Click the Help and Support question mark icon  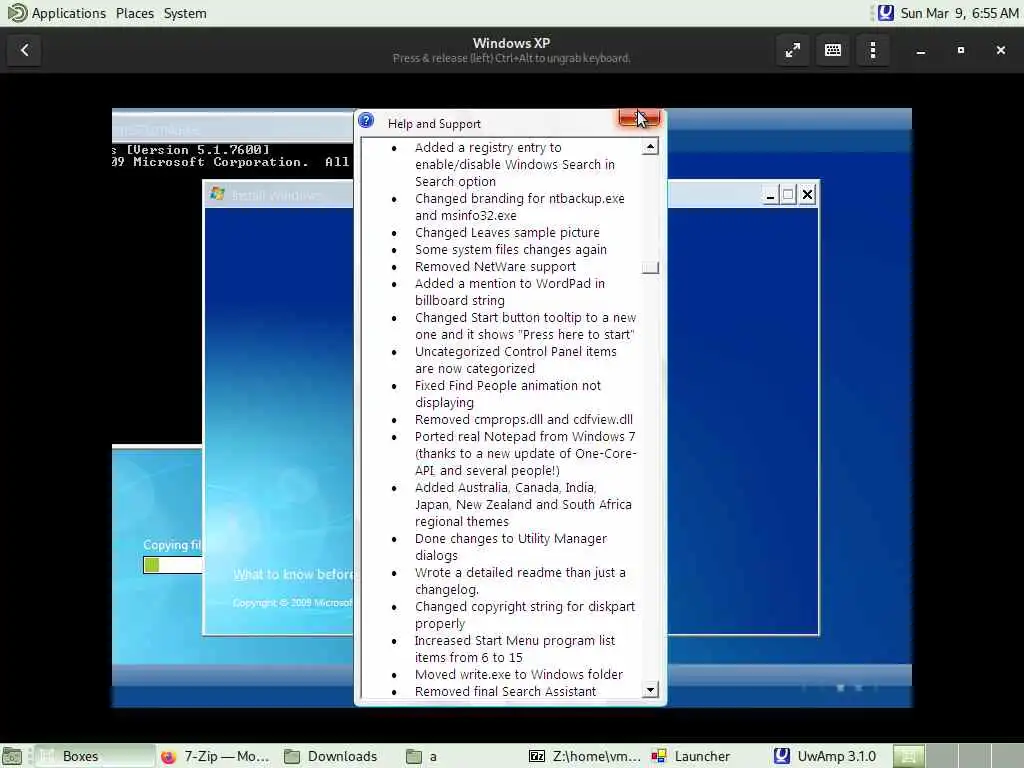click(366, 121)
